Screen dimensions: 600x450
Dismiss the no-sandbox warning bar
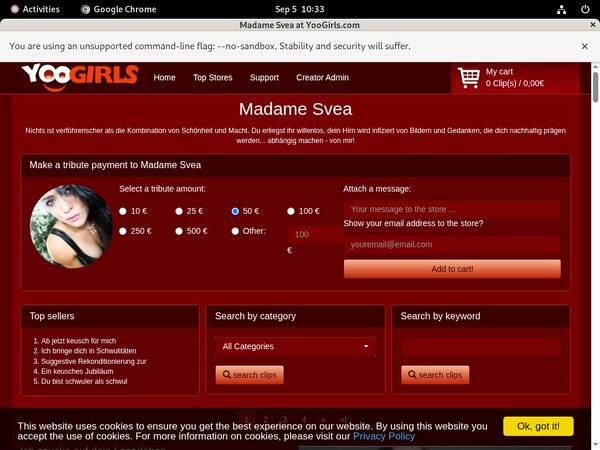coord(584,46)
